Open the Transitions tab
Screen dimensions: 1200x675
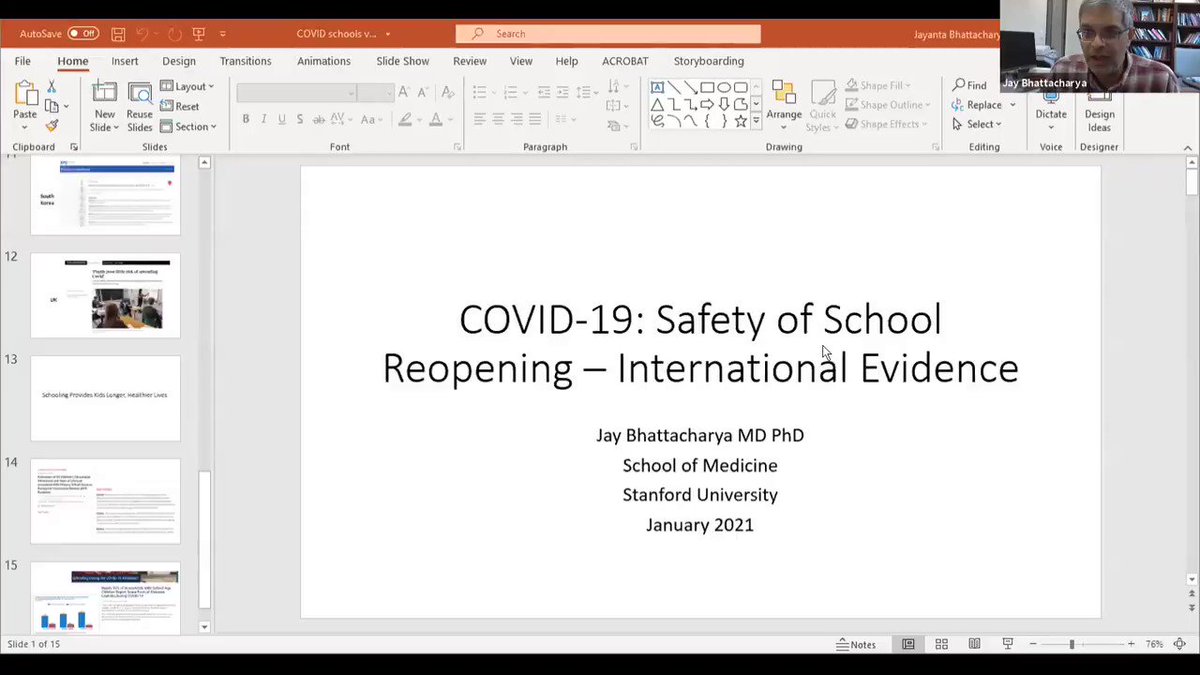245,61
